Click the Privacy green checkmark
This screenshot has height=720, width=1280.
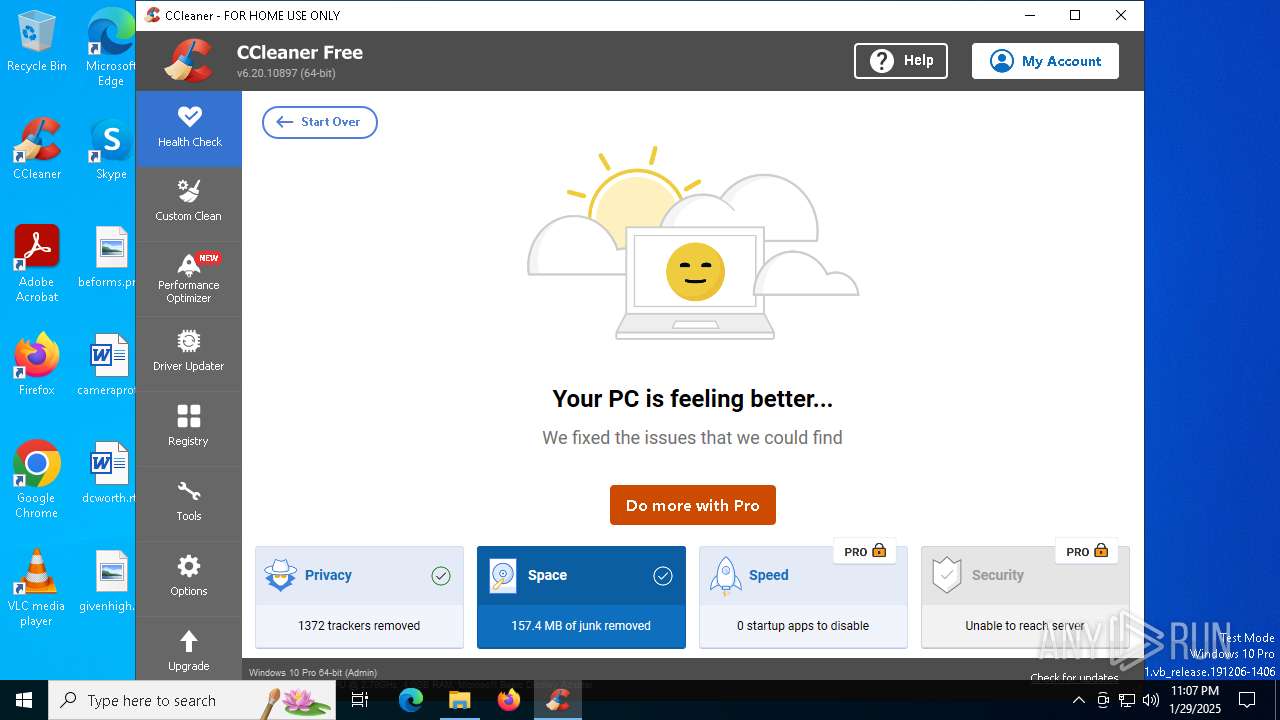point(441,576)
